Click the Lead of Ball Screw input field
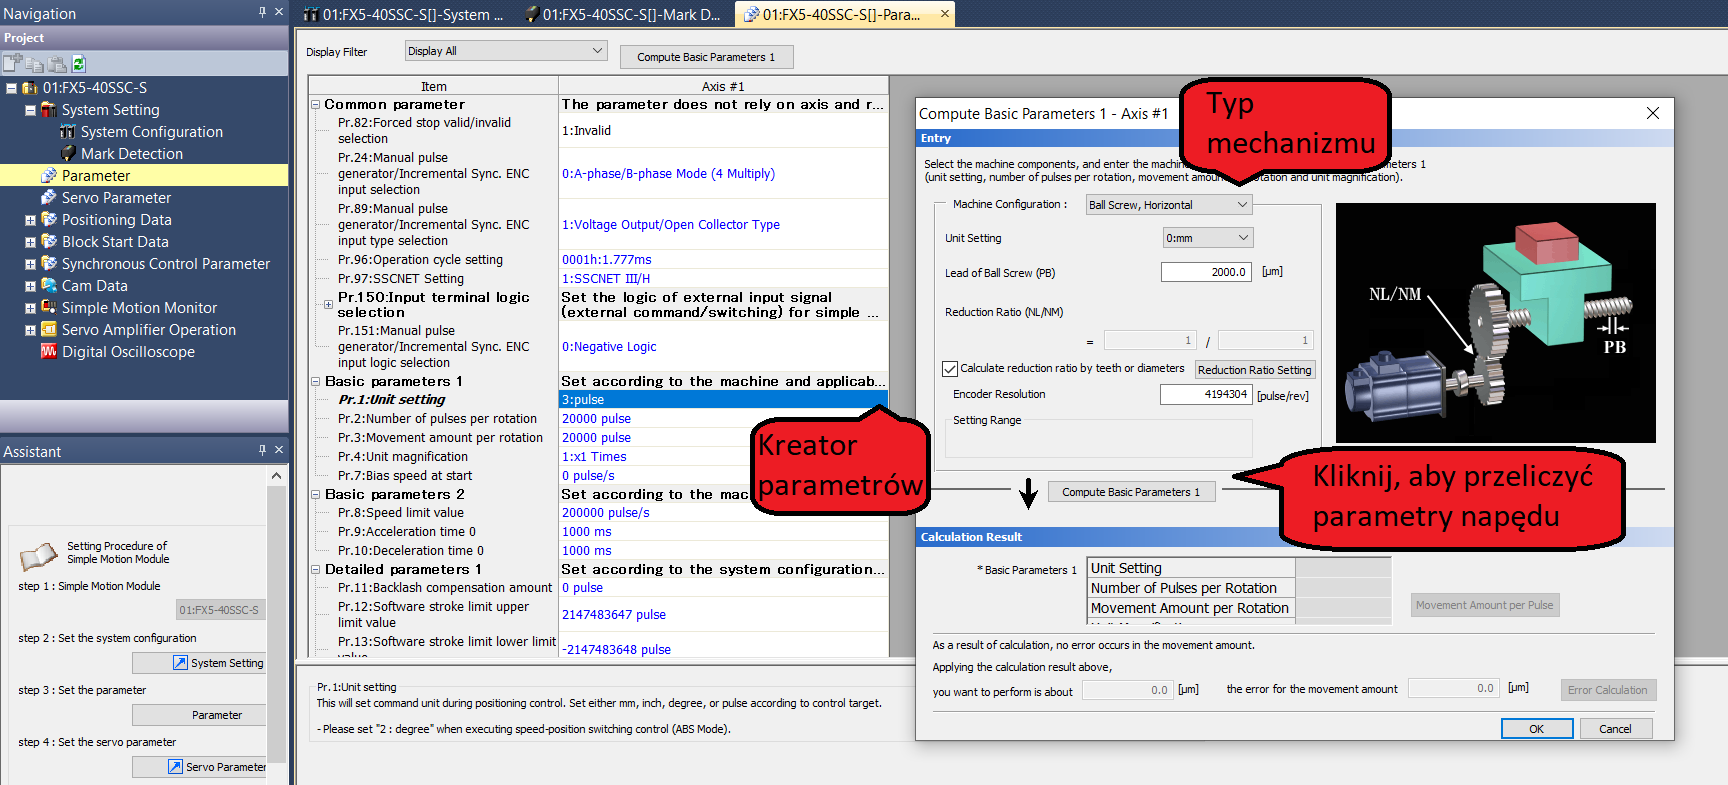 [x=1206, y=272]
